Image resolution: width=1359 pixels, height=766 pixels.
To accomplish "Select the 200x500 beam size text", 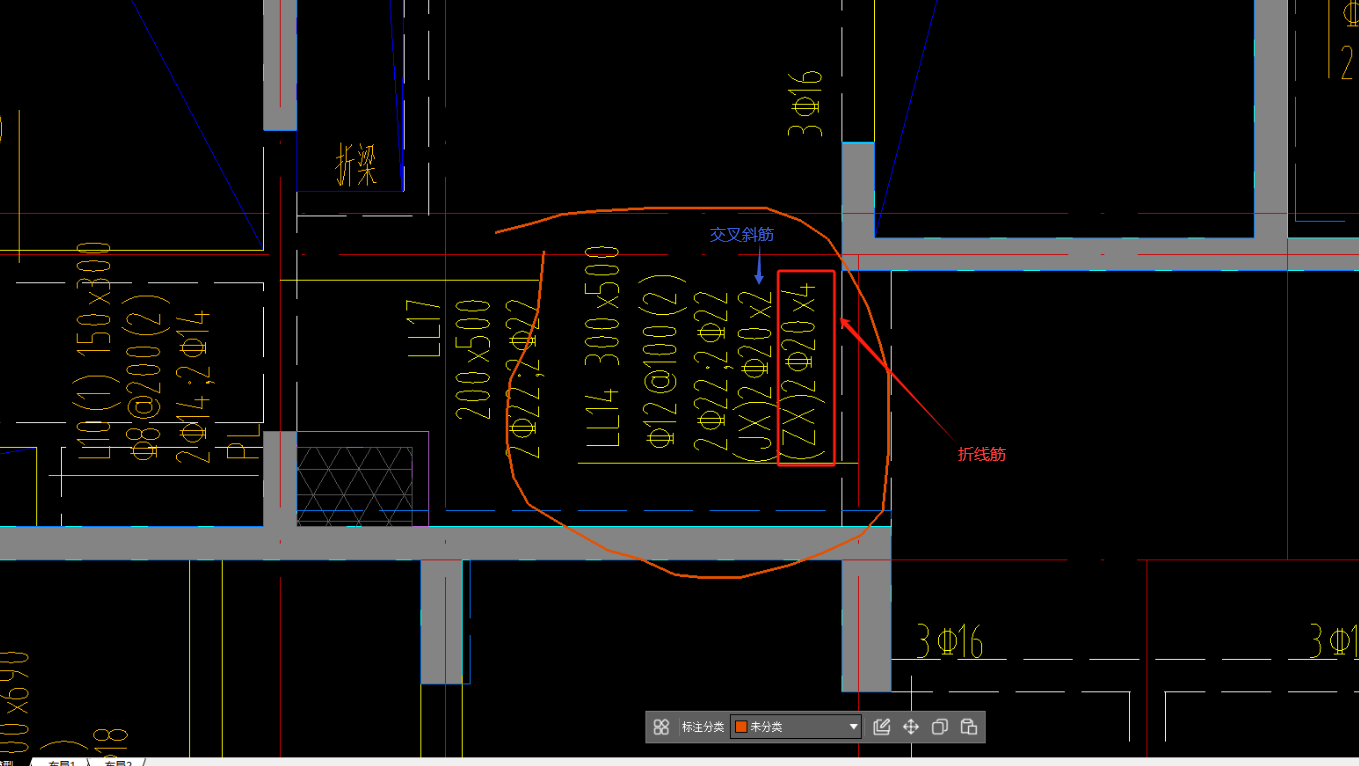I will coord(472,359).
